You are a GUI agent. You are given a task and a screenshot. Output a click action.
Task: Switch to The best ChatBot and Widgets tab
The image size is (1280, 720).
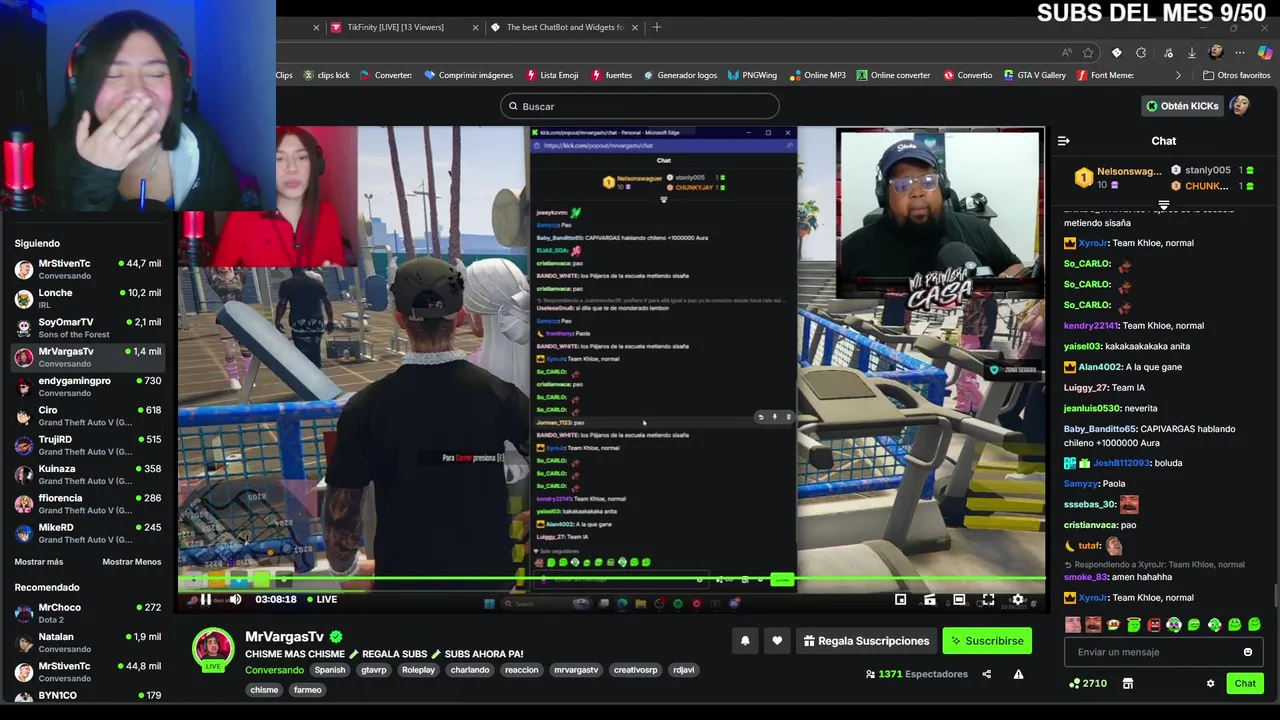point(564,27)
